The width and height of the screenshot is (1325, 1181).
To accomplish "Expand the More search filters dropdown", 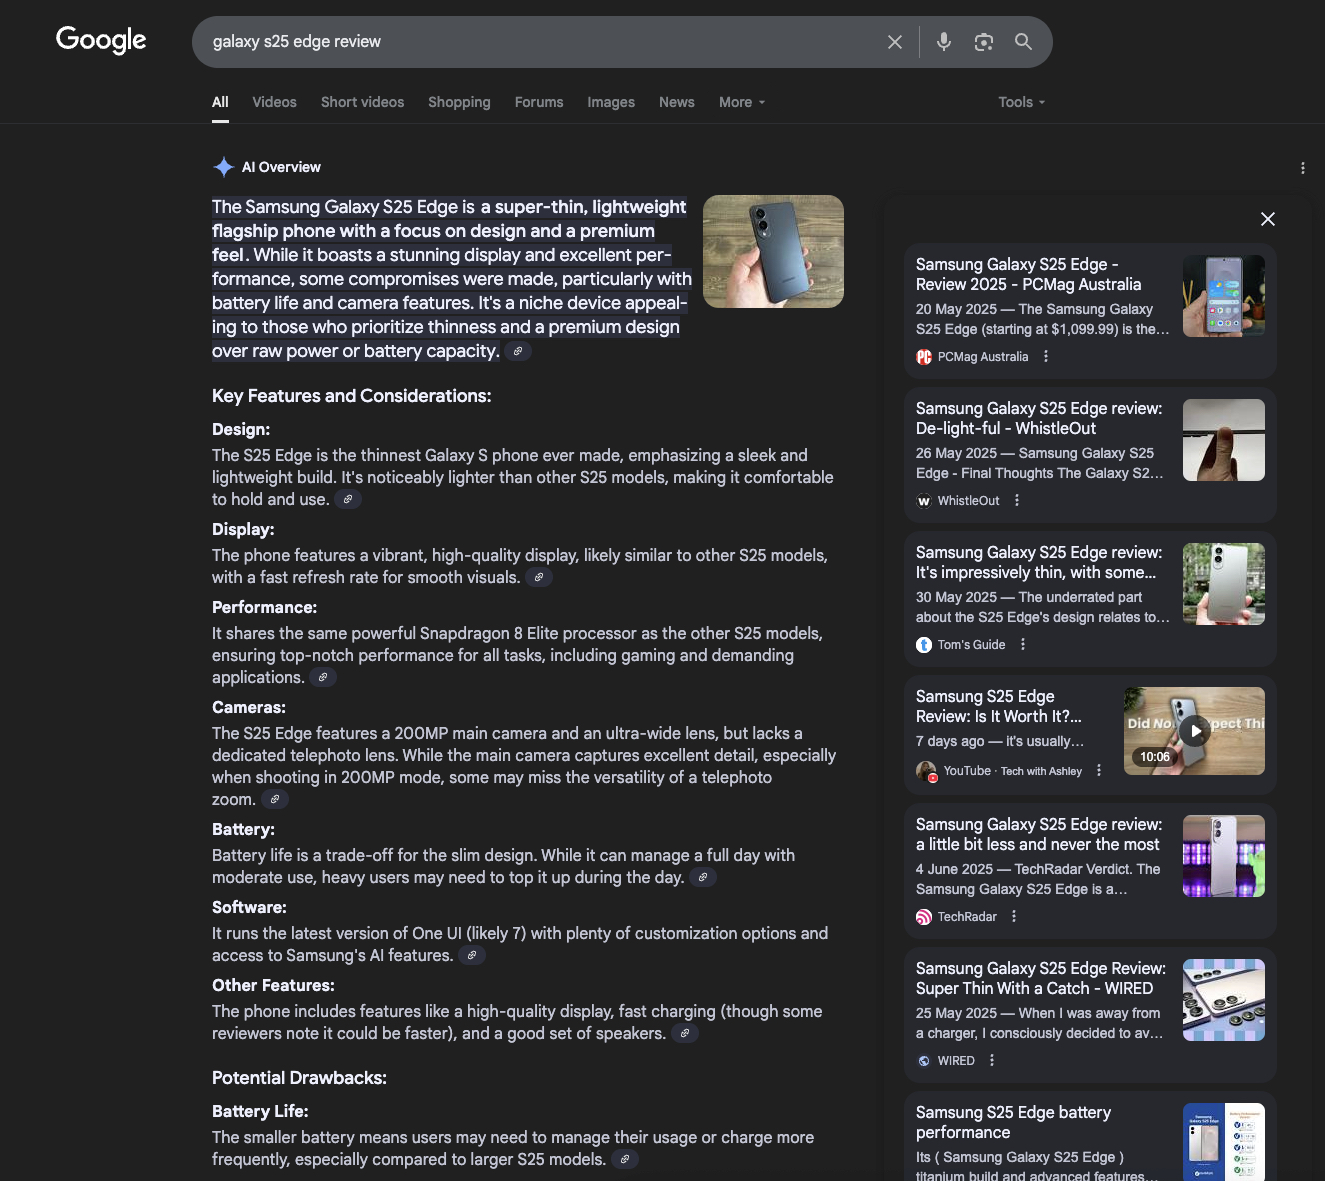I will [x=741, y=102].
